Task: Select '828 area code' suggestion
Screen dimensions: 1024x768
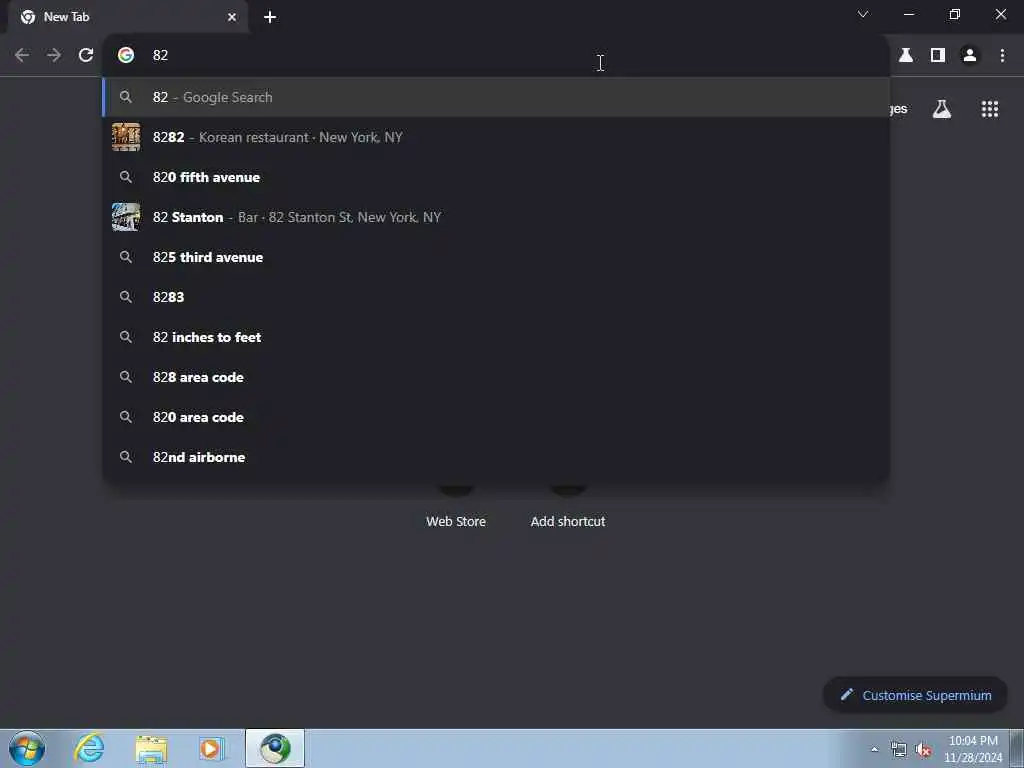Action: coord(496,377)
